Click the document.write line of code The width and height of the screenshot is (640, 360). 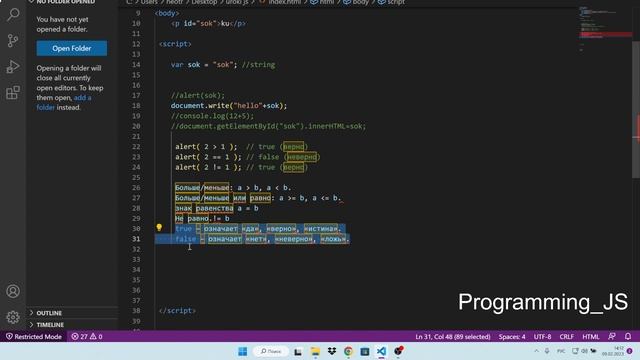pyautogui.click(x=229, y=106)
